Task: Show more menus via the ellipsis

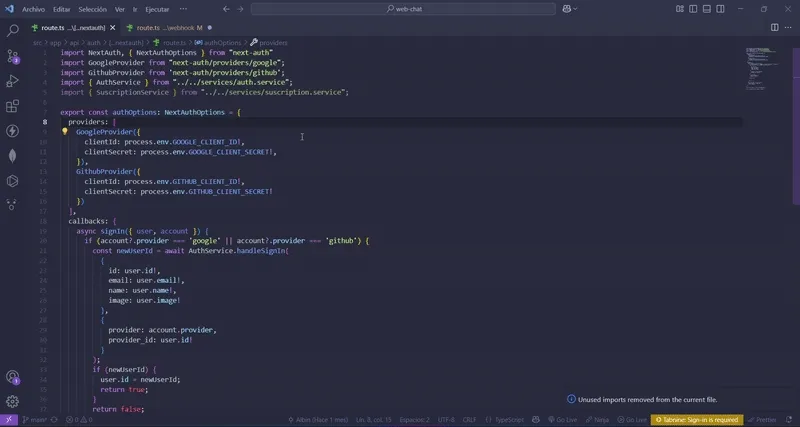Action: [x=183, y=9]
